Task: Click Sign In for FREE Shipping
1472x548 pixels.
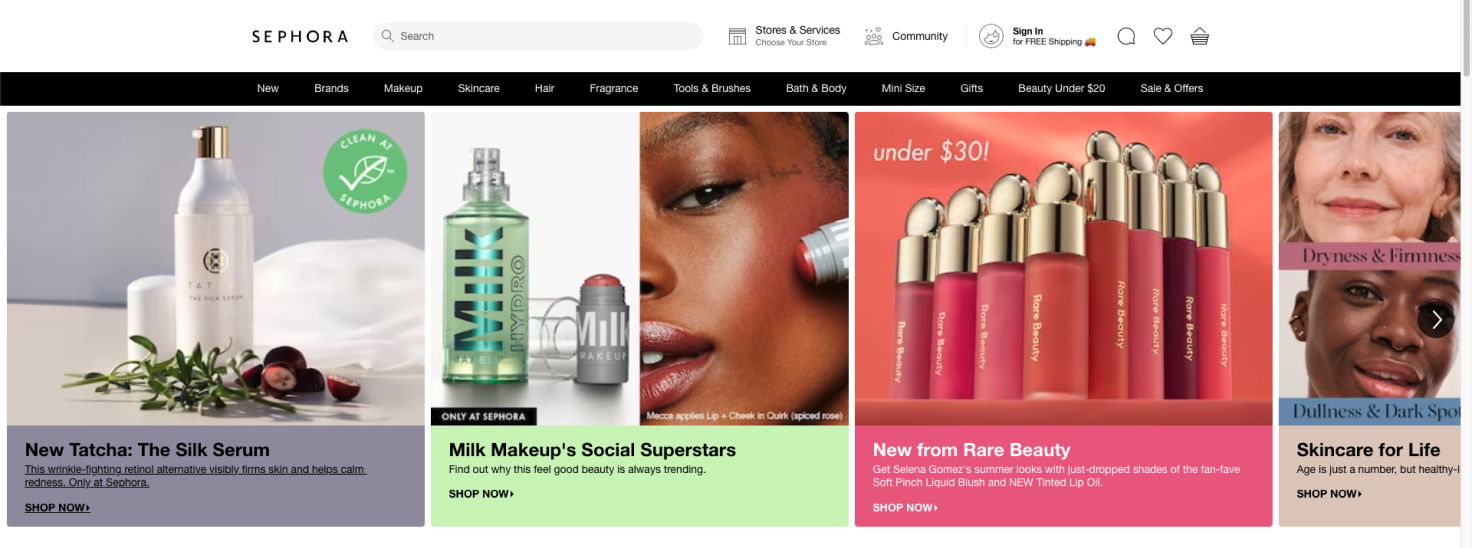Action: pos(1054,37)
